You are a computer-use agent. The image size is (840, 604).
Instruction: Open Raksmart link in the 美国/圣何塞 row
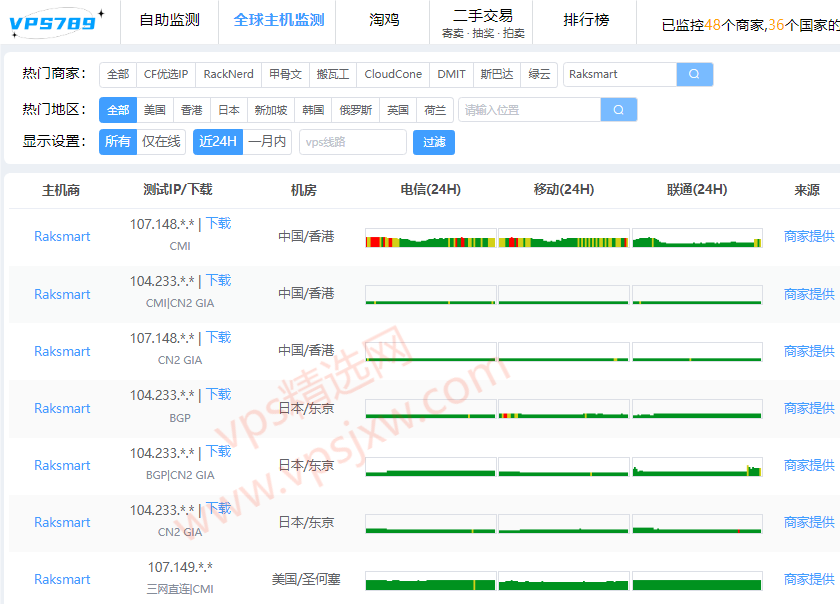tap(62, 579)
